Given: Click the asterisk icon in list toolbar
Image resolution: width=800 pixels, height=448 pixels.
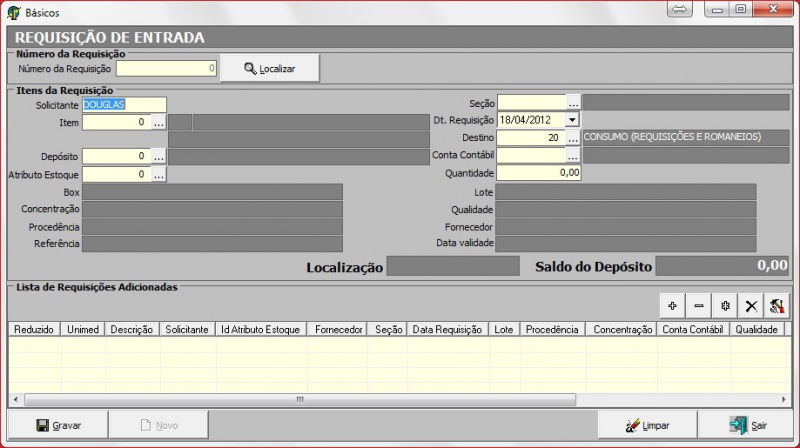Looking at the screenshot, I should click(725, 305).
